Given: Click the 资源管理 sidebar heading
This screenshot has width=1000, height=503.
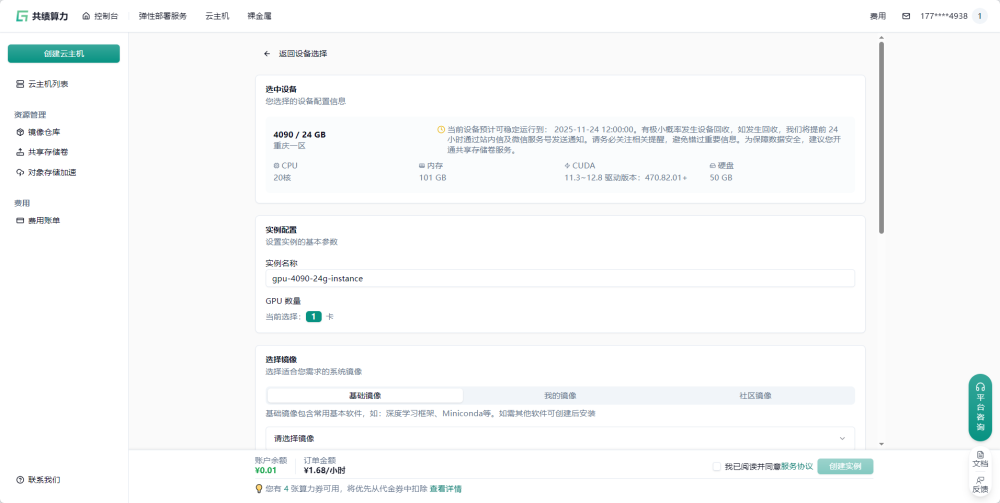Looking at the screenshot, I should tap(31, 115).
